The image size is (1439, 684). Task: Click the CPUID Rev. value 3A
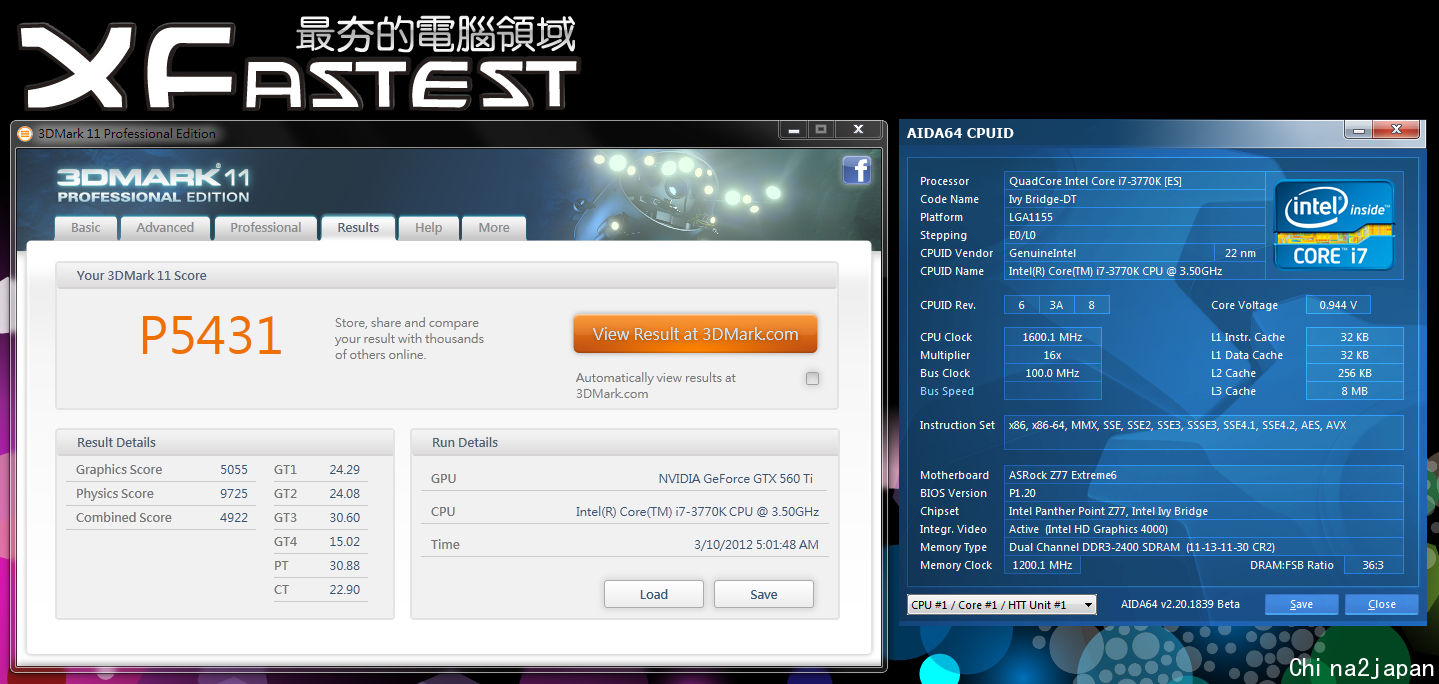tap(1056, 305)
